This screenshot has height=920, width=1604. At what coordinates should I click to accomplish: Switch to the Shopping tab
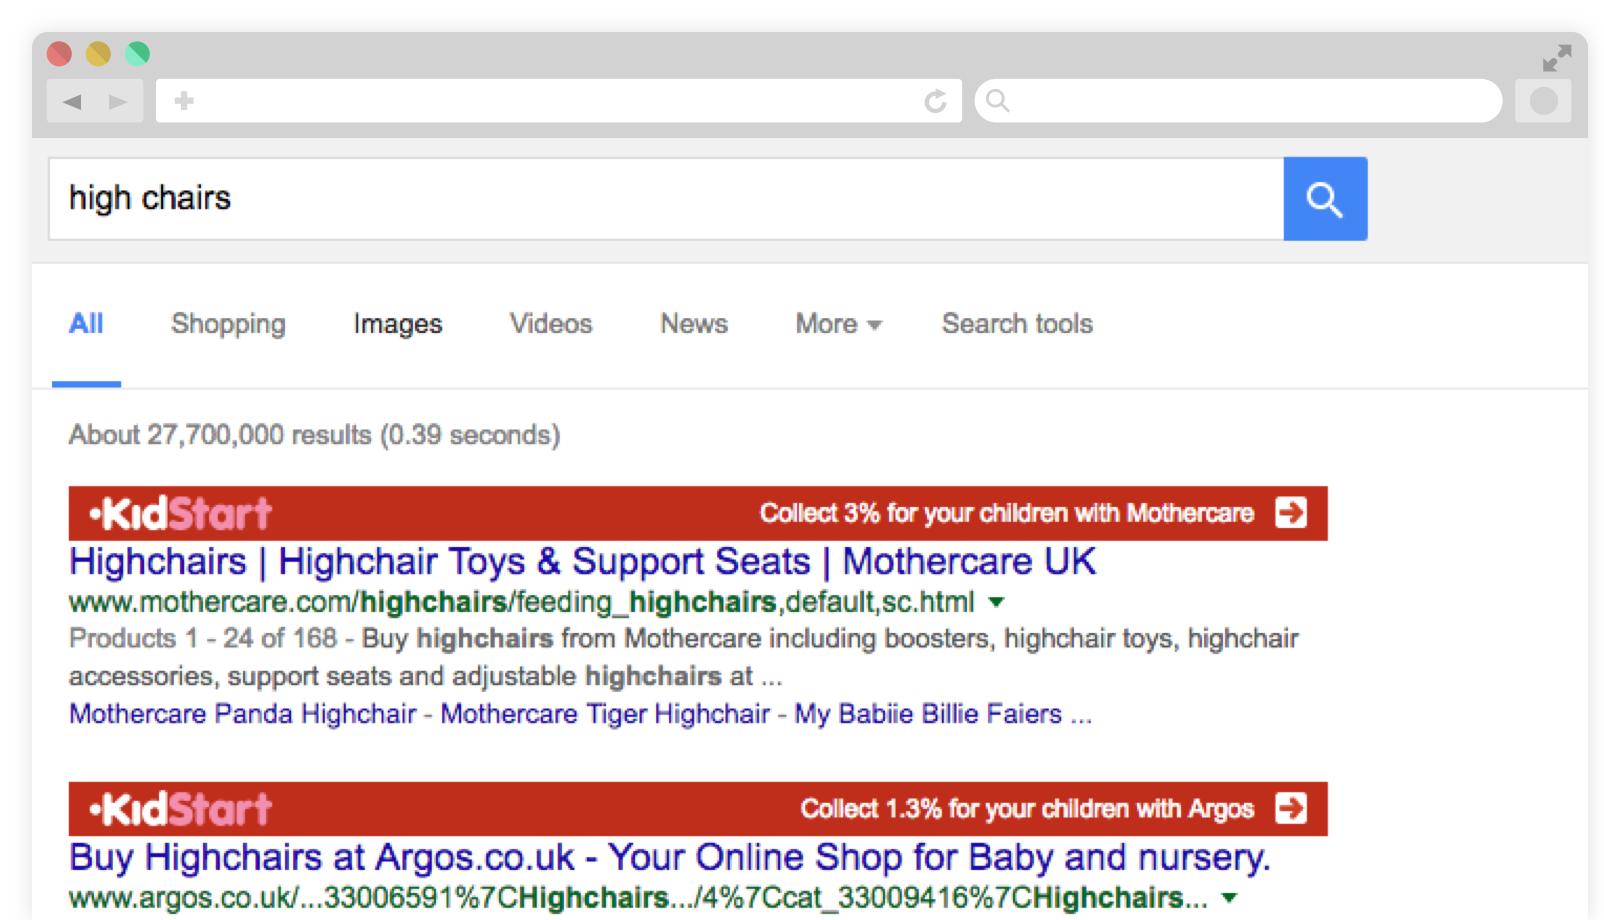click(228, 324)
